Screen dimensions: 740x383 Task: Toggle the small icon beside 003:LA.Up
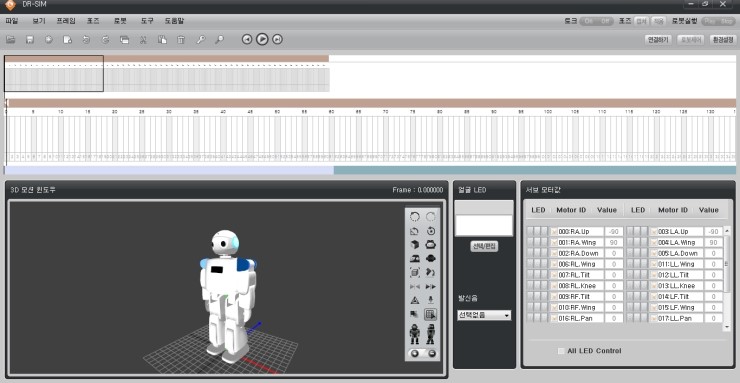(654, 232)
